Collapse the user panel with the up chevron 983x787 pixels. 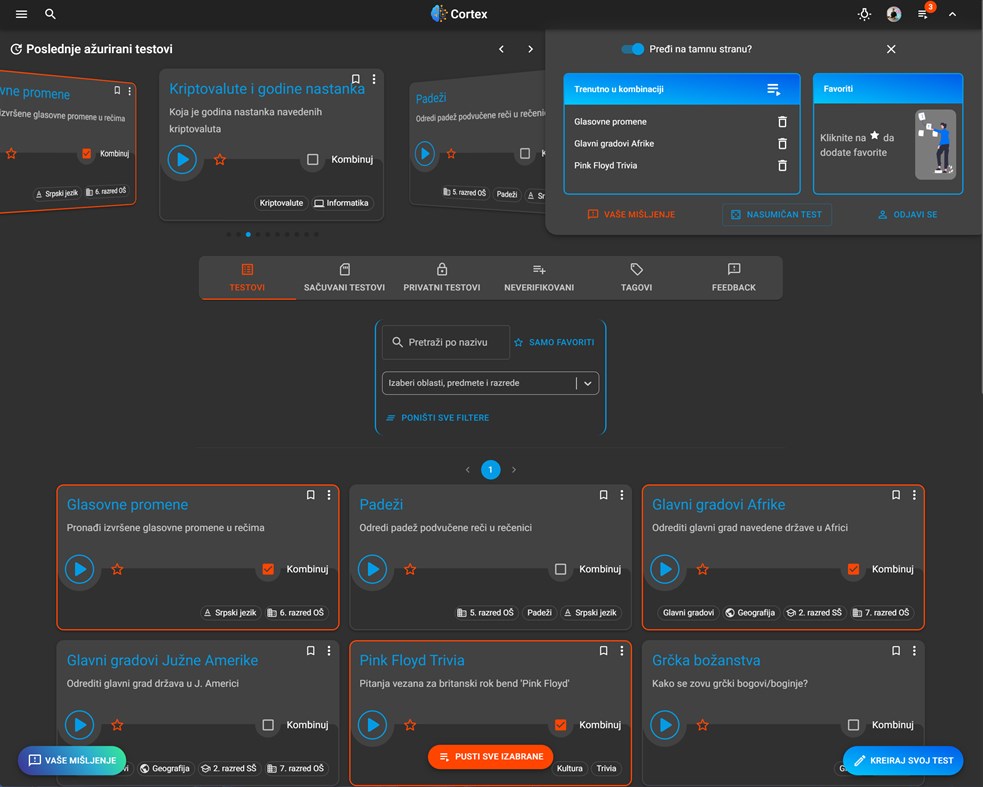pos(951,14)
